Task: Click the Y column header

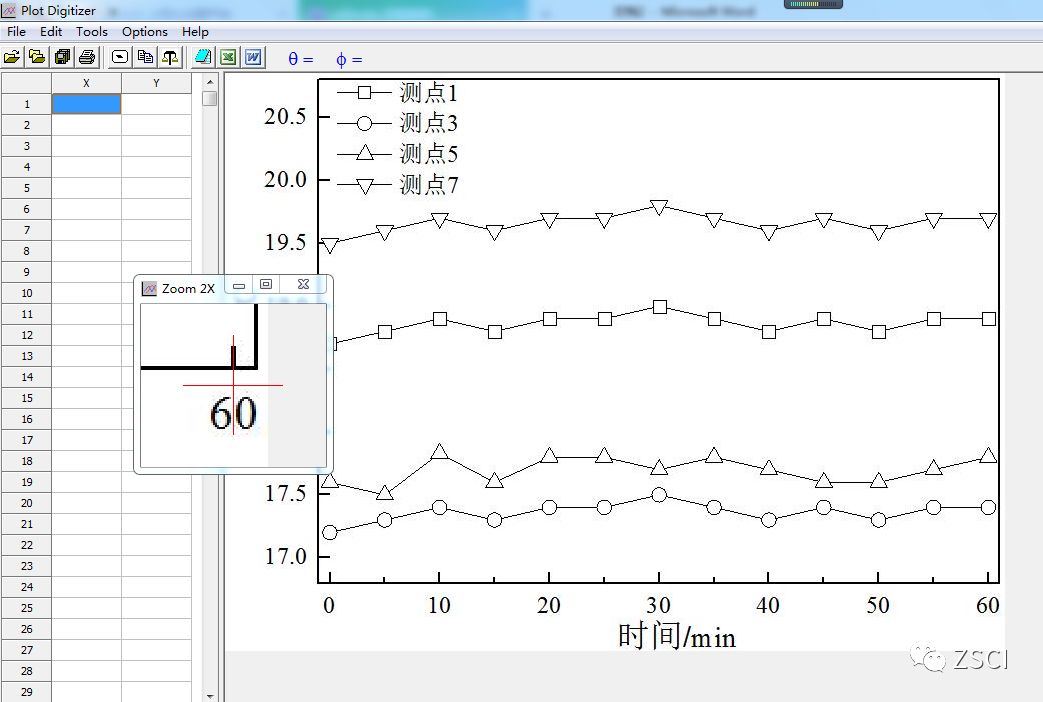Action: (x=156, y=83)
